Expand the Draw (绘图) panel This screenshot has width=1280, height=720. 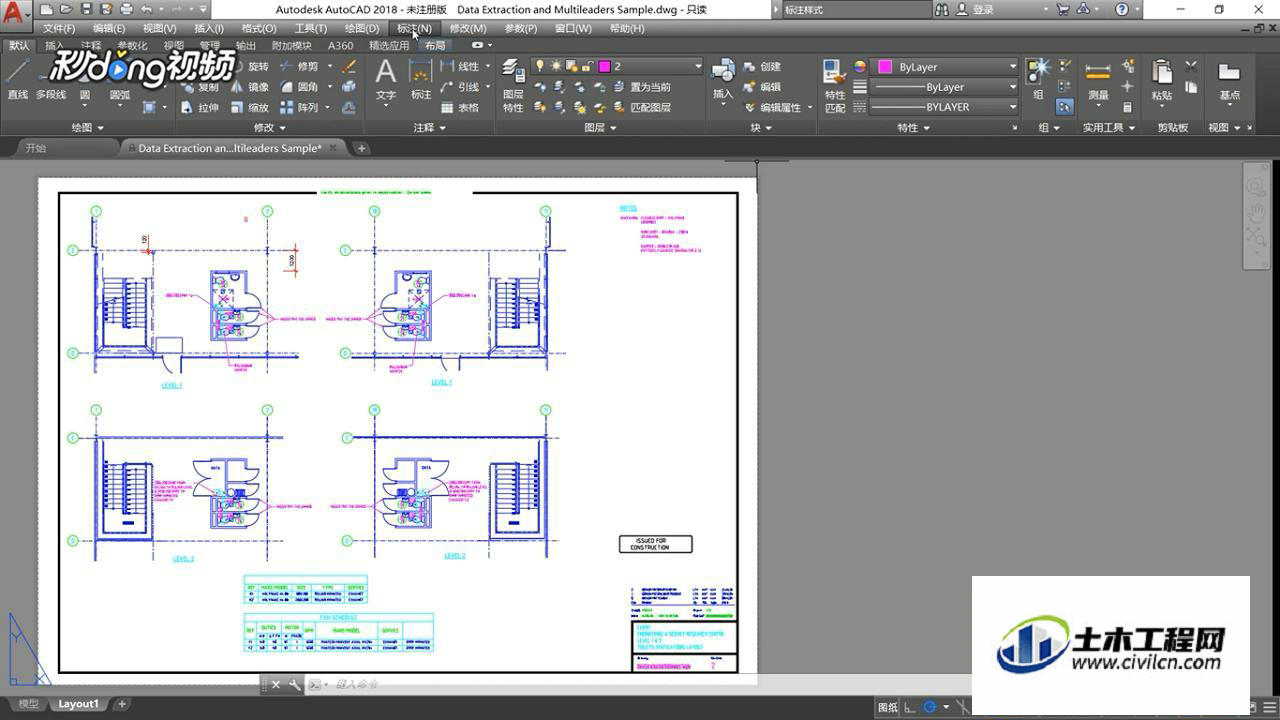[88, 128]
